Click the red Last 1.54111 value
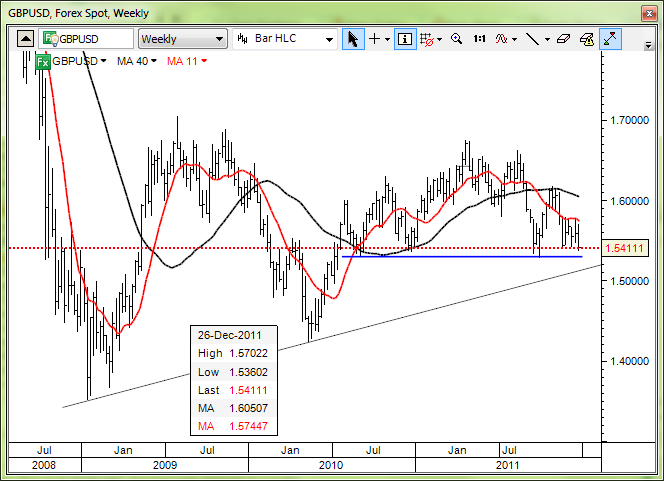This screenshot has height=481, width=664. (249, 390)
